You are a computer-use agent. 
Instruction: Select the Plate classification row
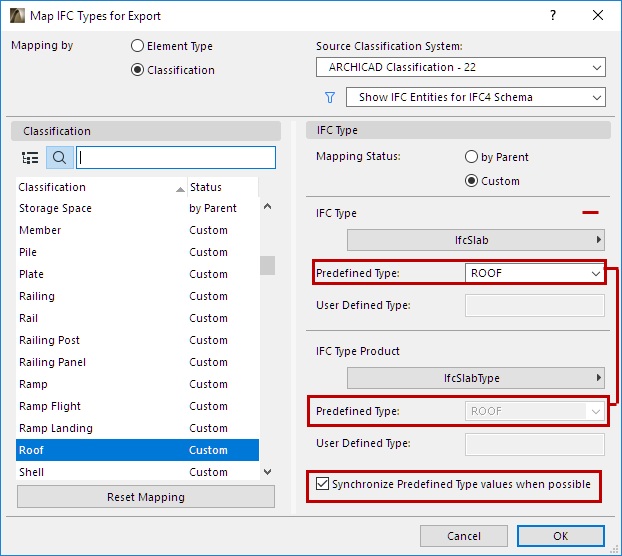tap(137, 274)
